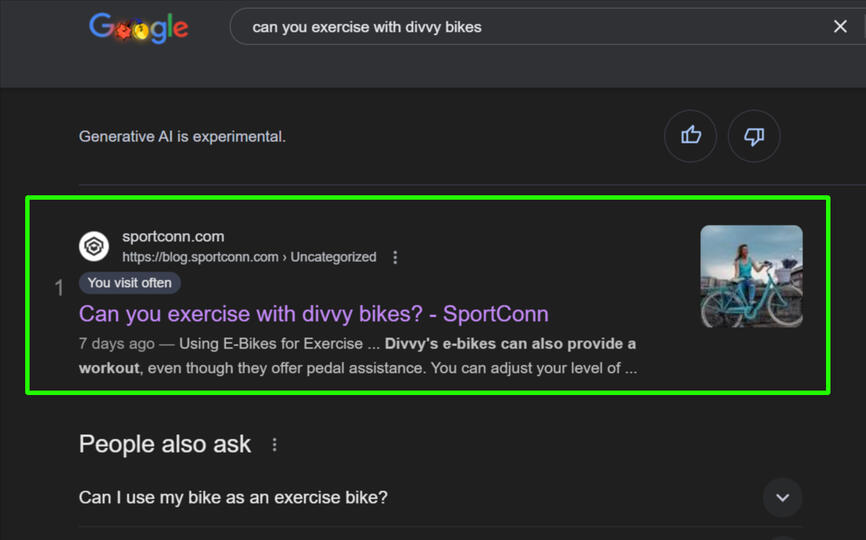Click the "You visit often" chip
This screenshot has height=540, width=866.
point(129,283)
